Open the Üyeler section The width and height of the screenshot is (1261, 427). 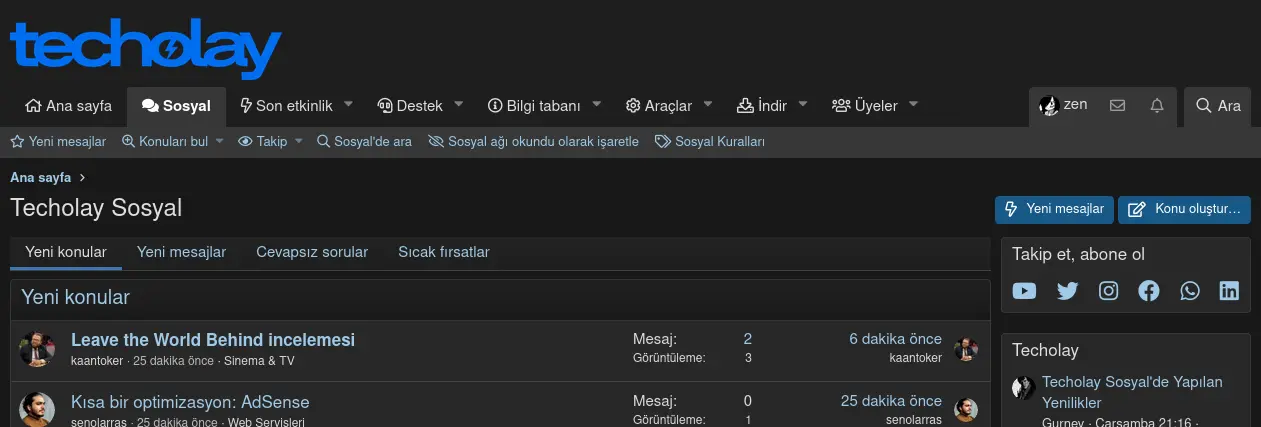coord(865,105)
